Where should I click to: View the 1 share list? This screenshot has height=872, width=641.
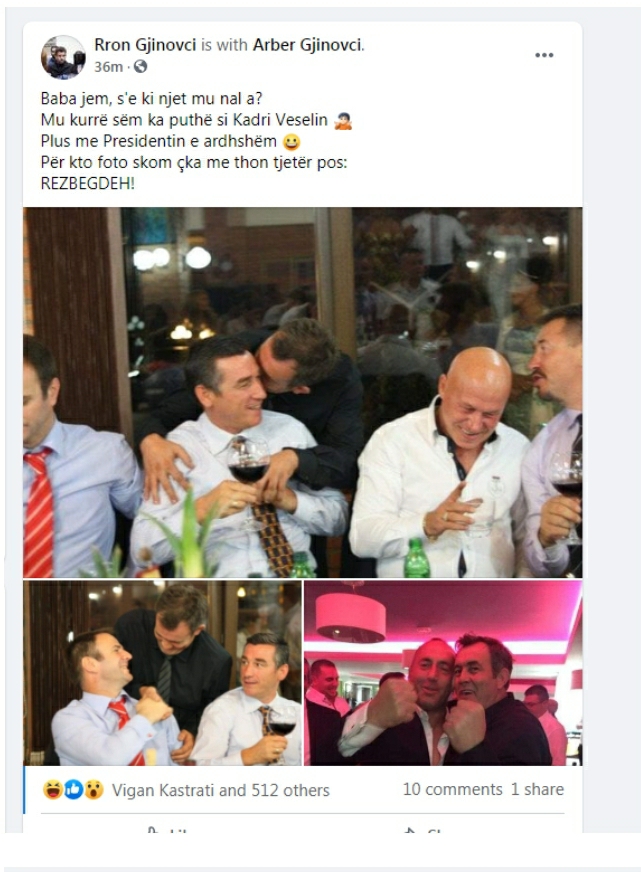[537, 789]
